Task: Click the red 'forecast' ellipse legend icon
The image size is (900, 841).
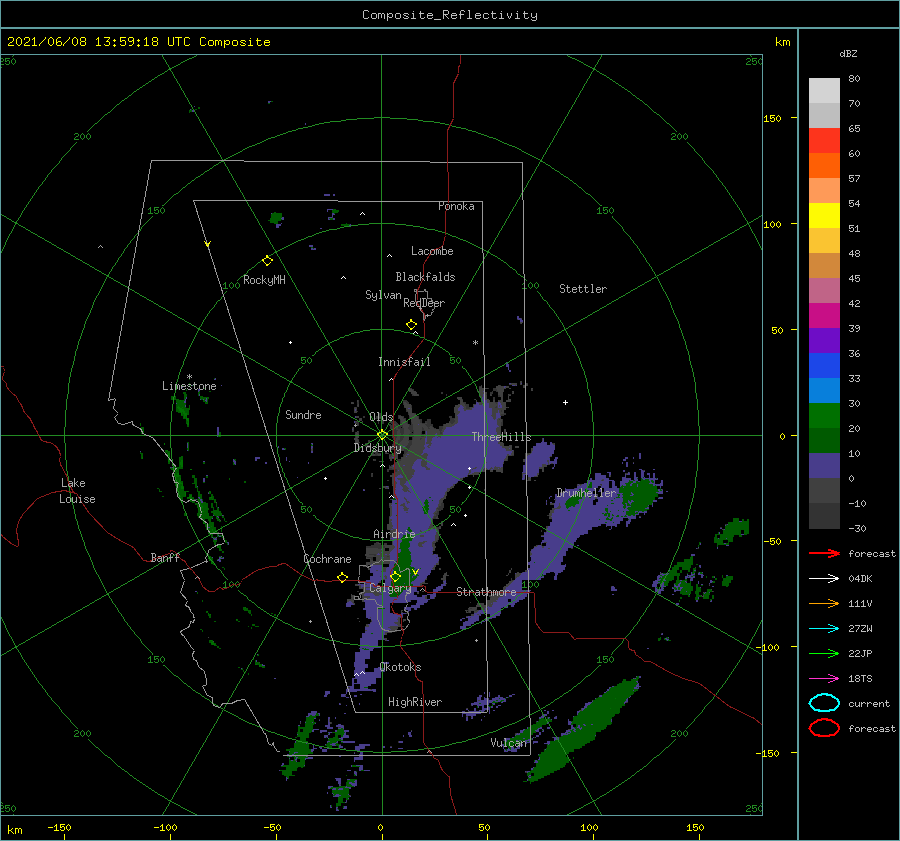Action: [824, 728]
